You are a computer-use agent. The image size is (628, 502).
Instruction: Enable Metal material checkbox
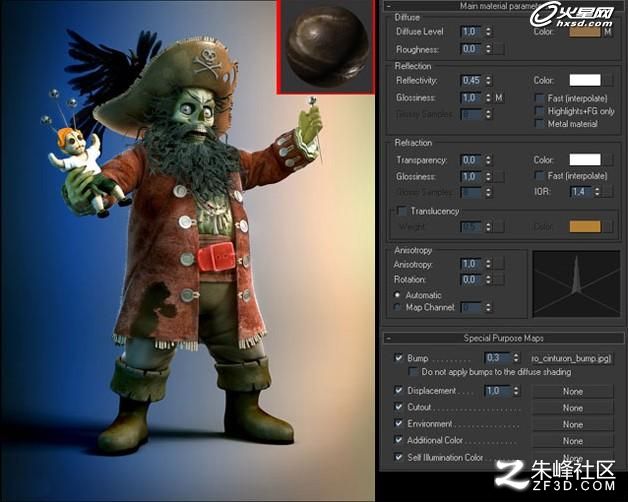pos(540,124)
